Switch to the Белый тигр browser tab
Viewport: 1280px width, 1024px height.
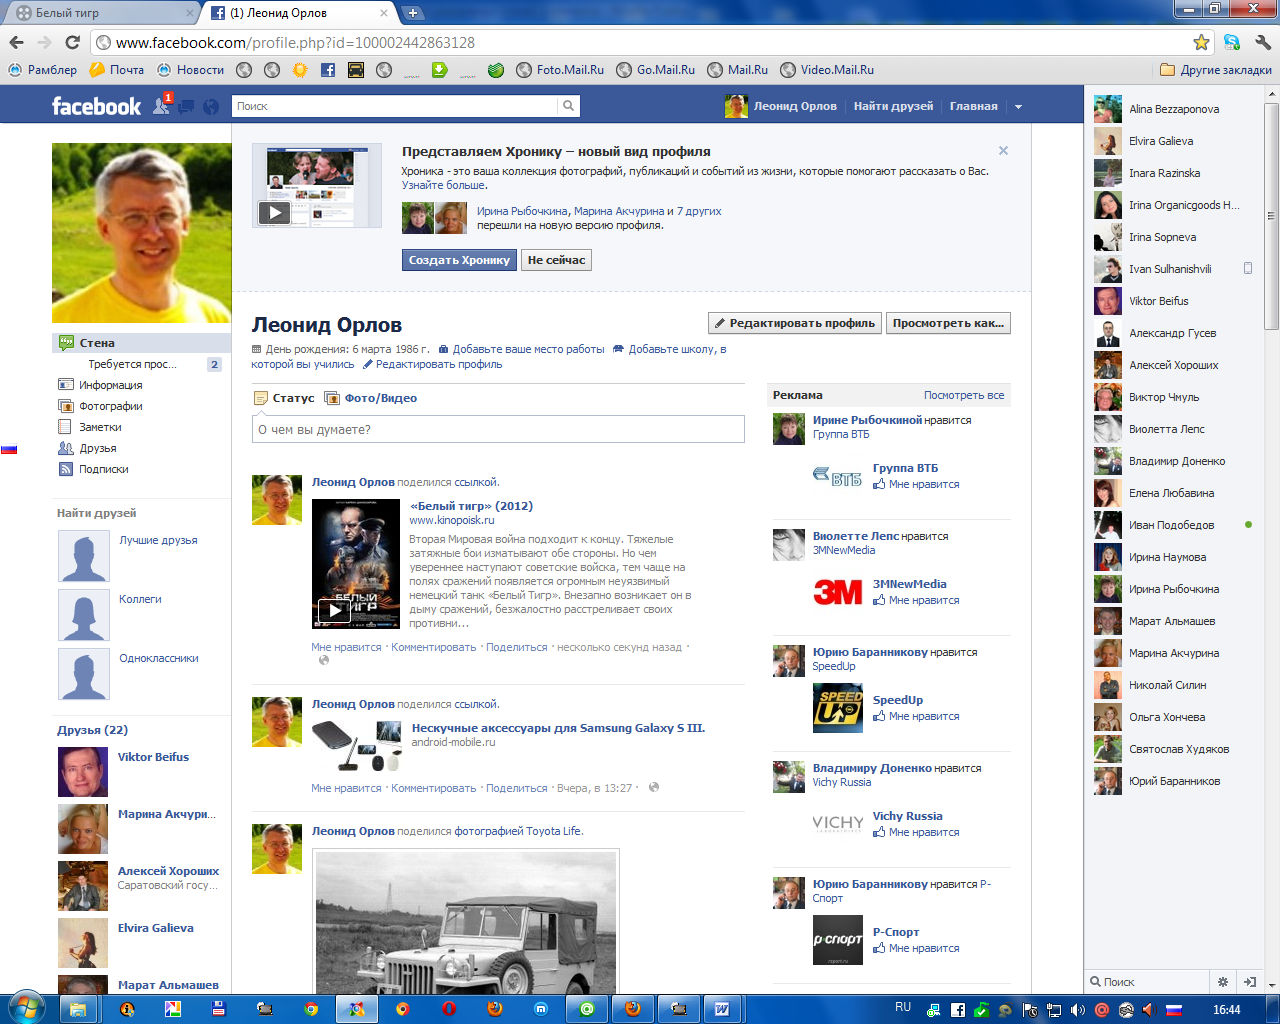(x=104, y=13)
